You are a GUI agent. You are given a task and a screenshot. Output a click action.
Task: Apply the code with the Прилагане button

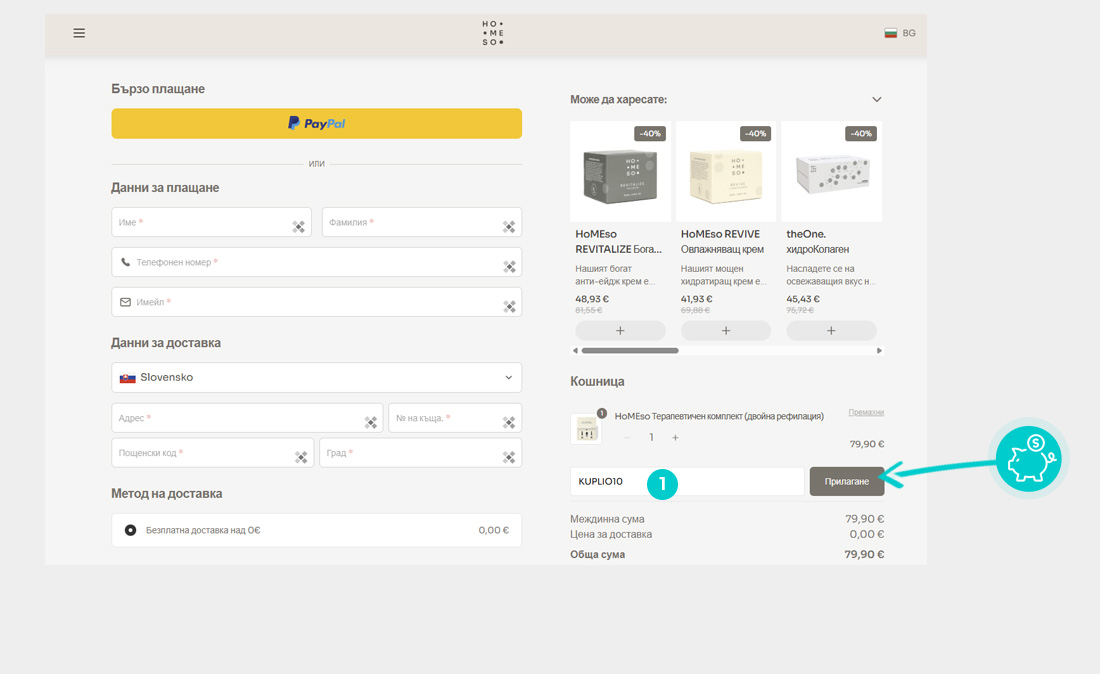[x=847, y=482]
